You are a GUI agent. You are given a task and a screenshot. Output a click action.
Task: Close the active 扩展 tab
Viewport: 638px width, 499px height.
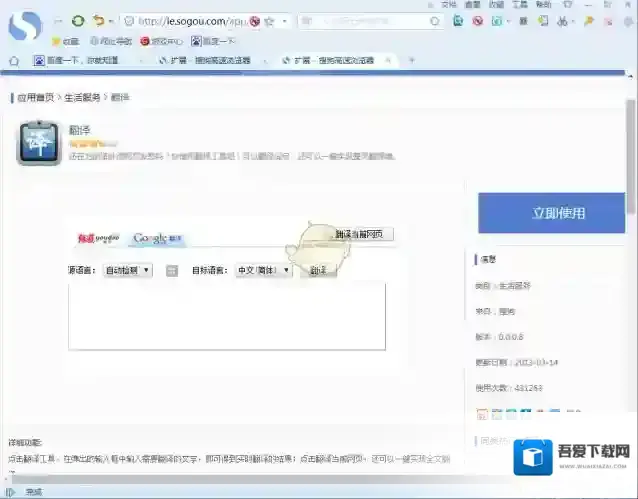[388, 61]
